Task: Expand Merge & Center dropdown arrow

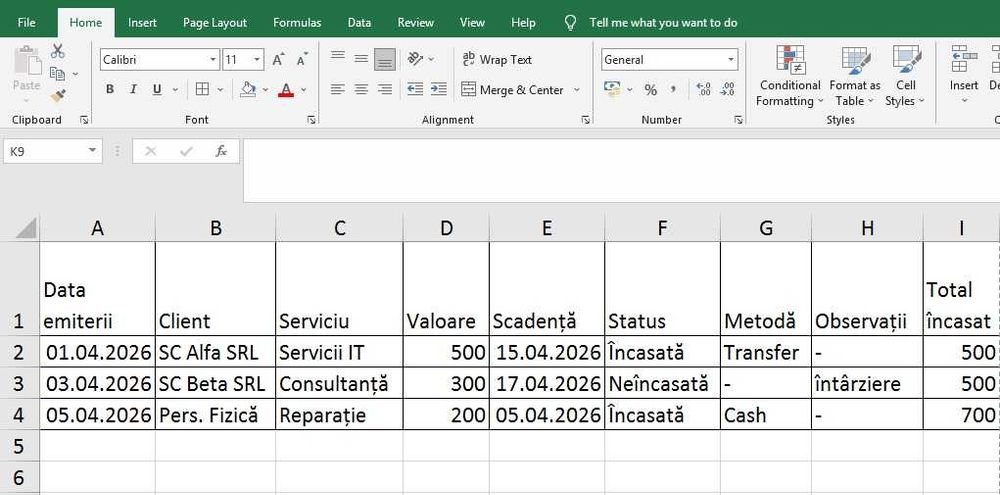Action: pos(577,89)
